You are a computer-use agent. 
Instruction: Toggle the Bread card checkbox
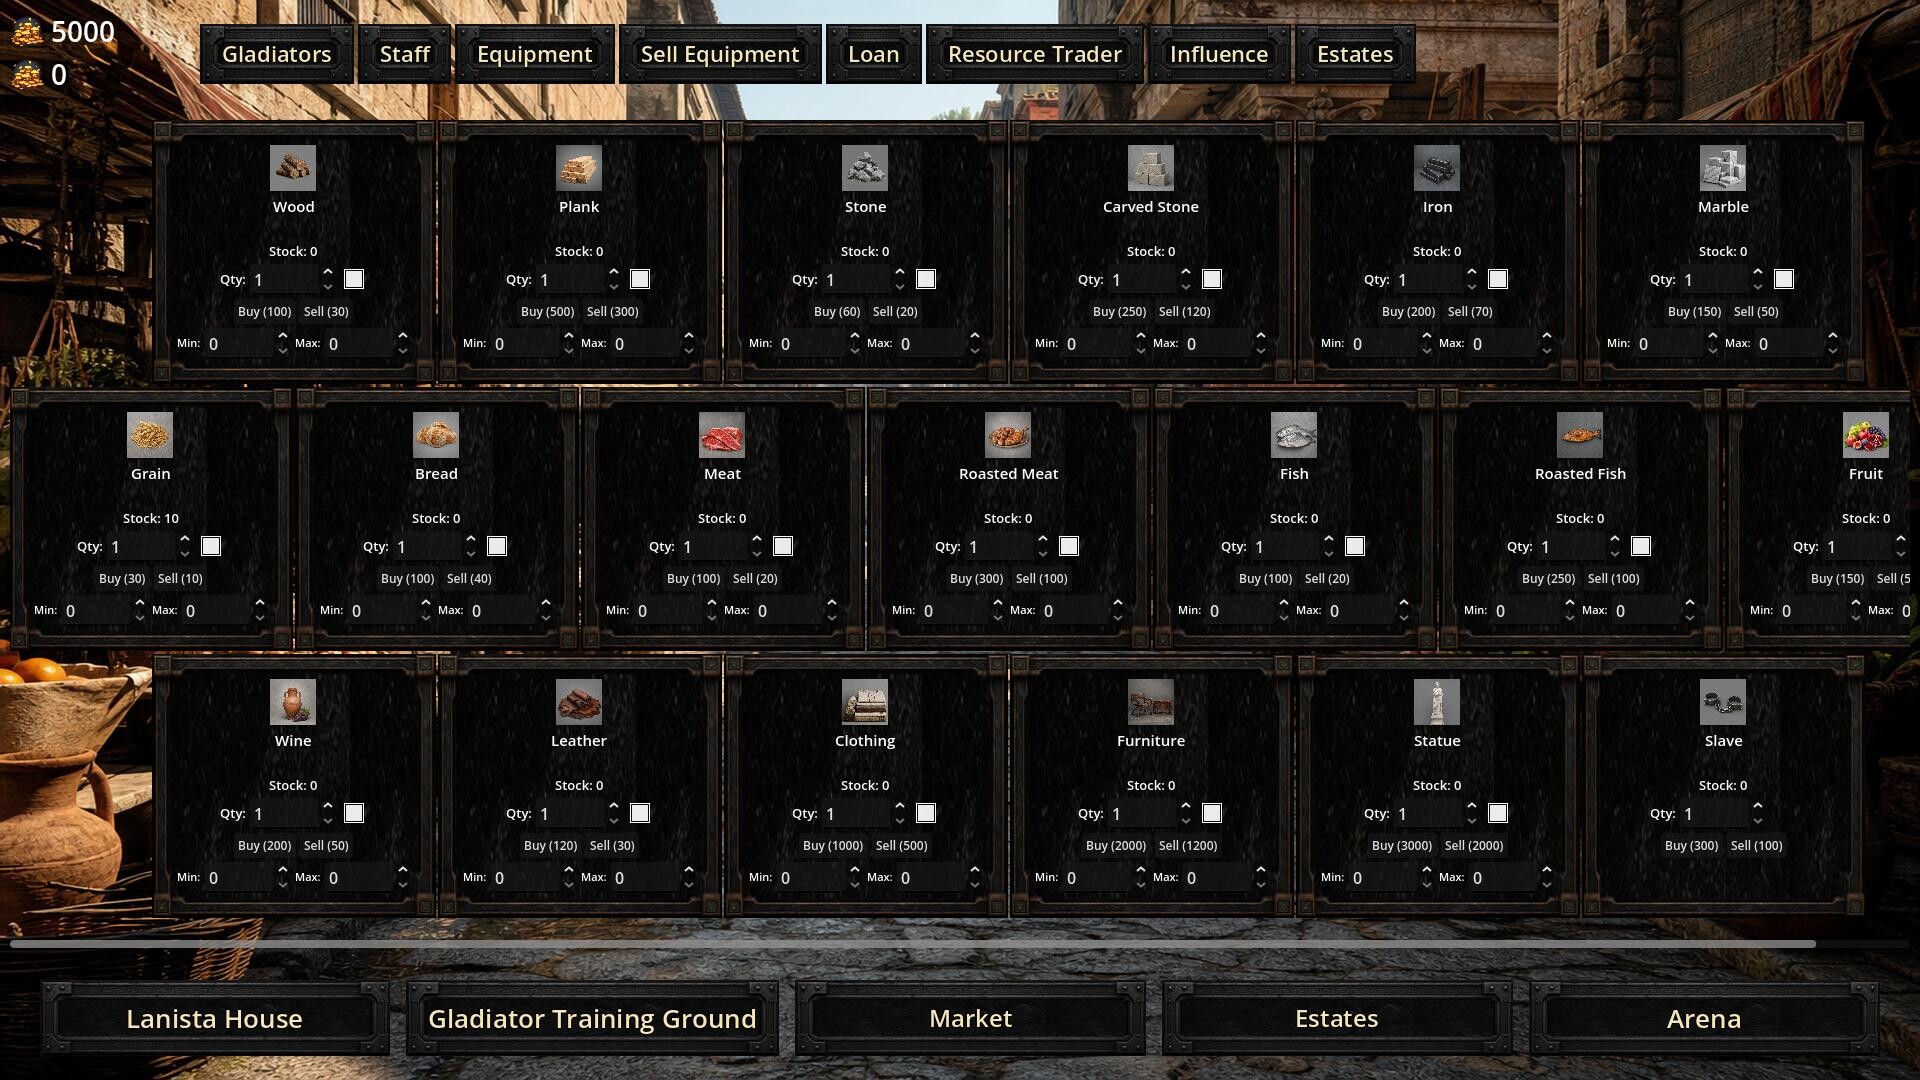pyautogui.click(x=497, y=546)
